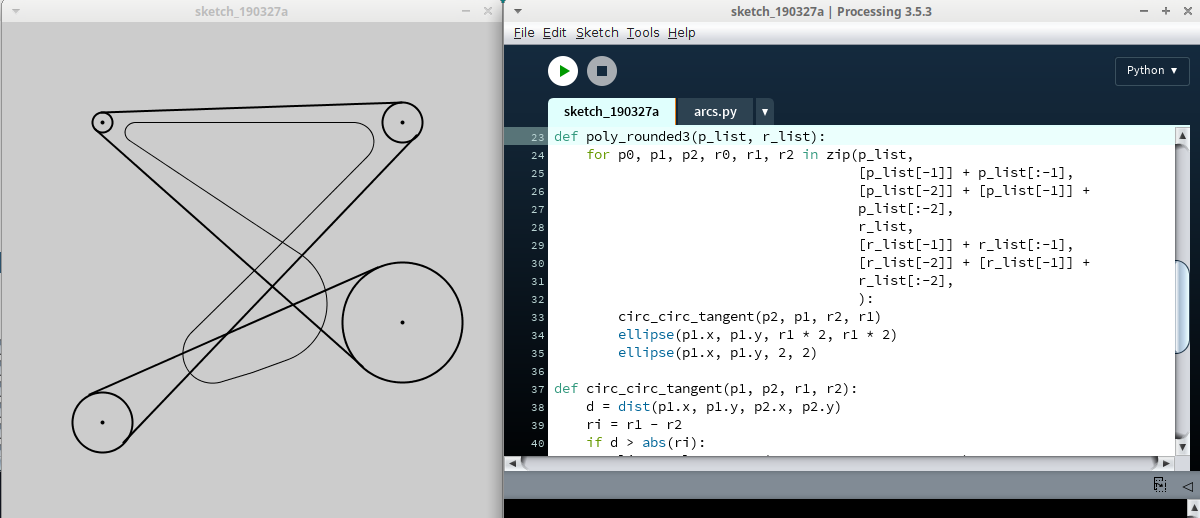
Task: Click the collapse console triangle icon
Action: click(1187, 485)
